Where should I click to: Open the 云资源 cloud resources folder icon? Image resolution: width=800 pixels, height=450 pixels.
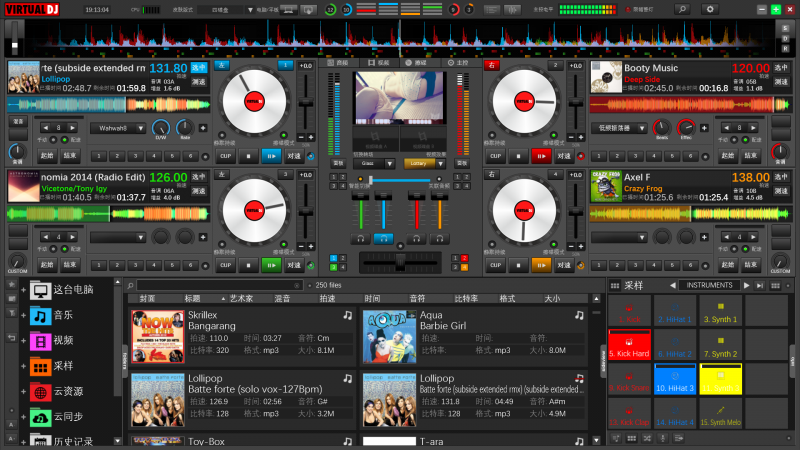(40, 392)
